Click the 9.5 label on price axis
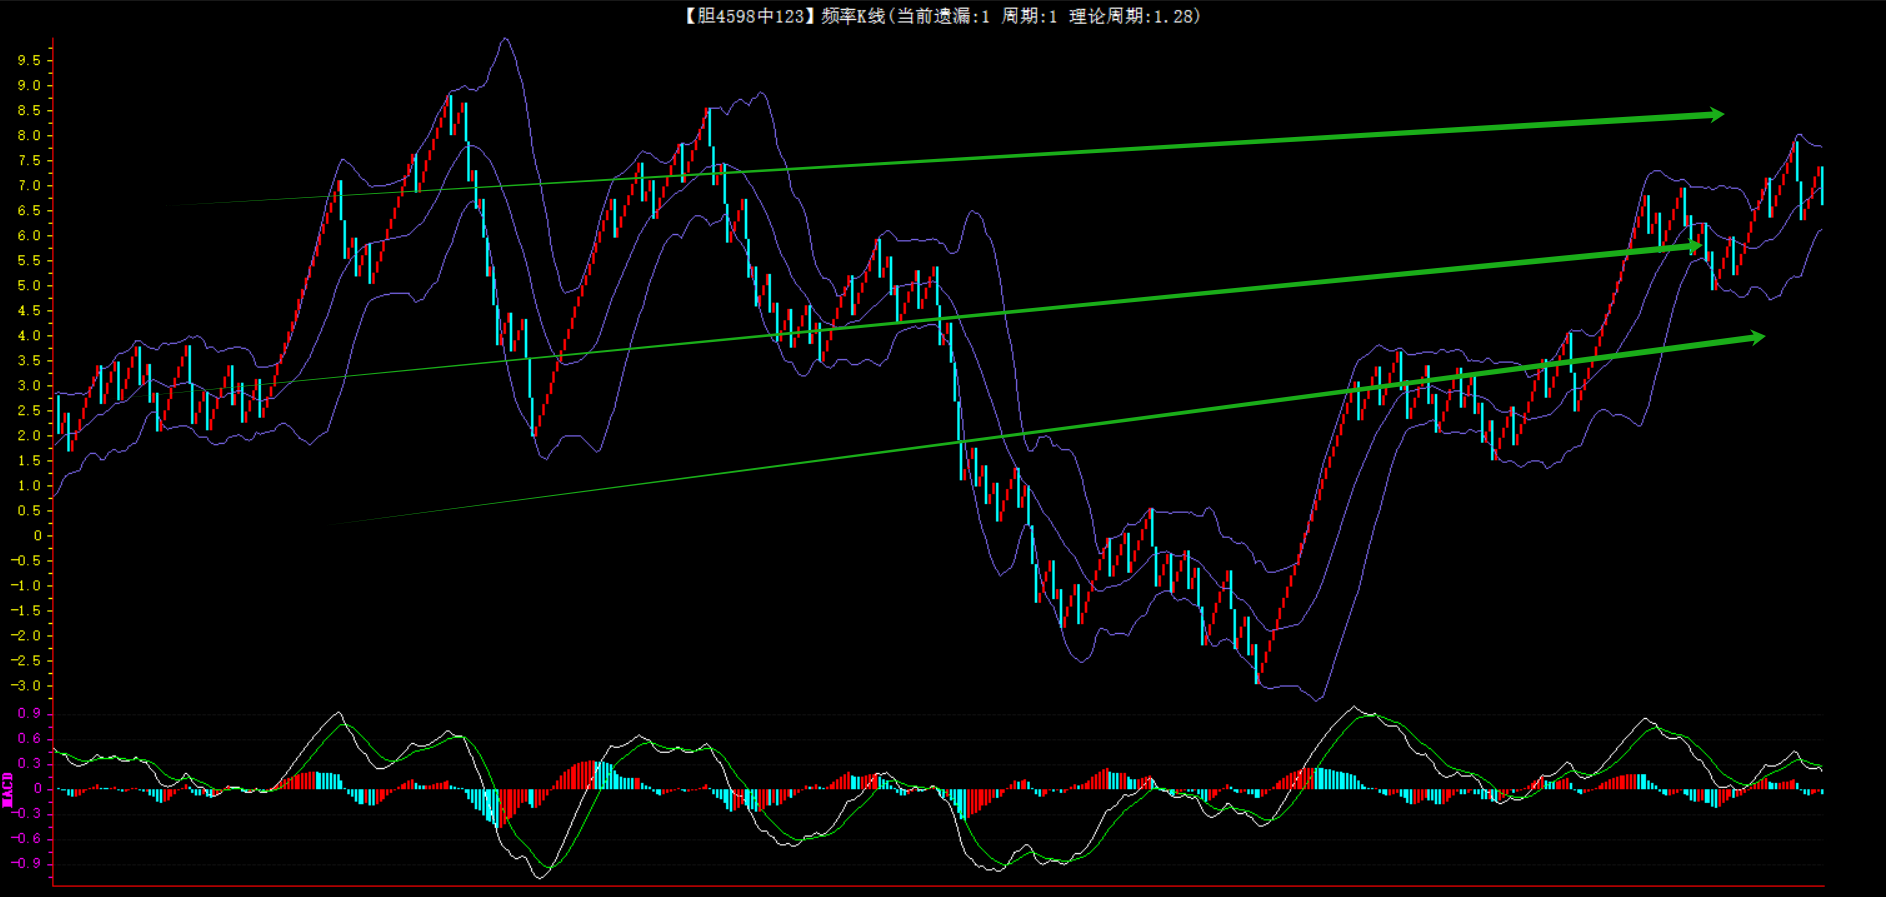This screenshot has height=897, width=1886. click(x=29, y=60)
